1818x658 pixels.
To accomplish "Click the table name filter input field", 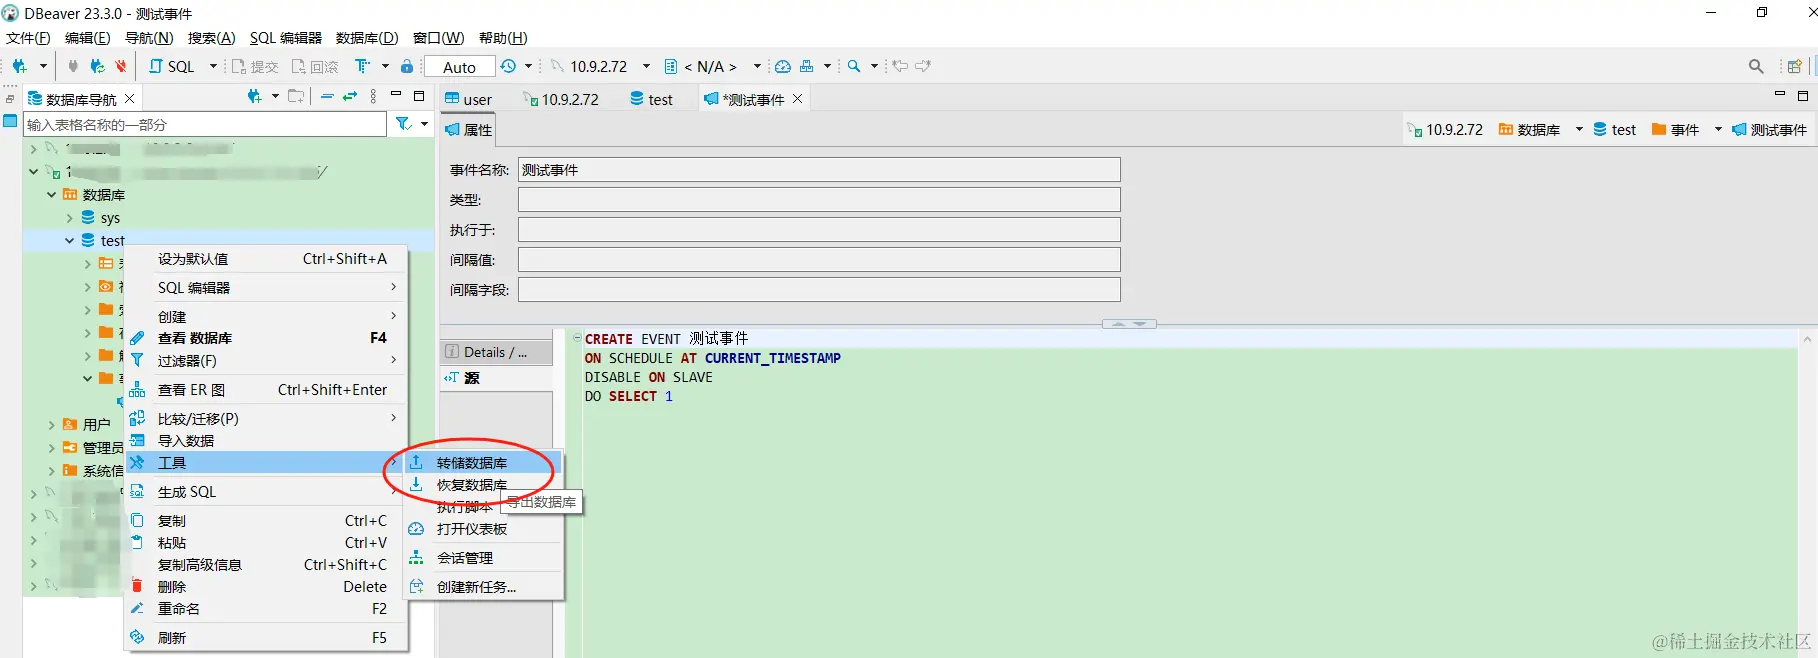I will [x=205, y=124].
